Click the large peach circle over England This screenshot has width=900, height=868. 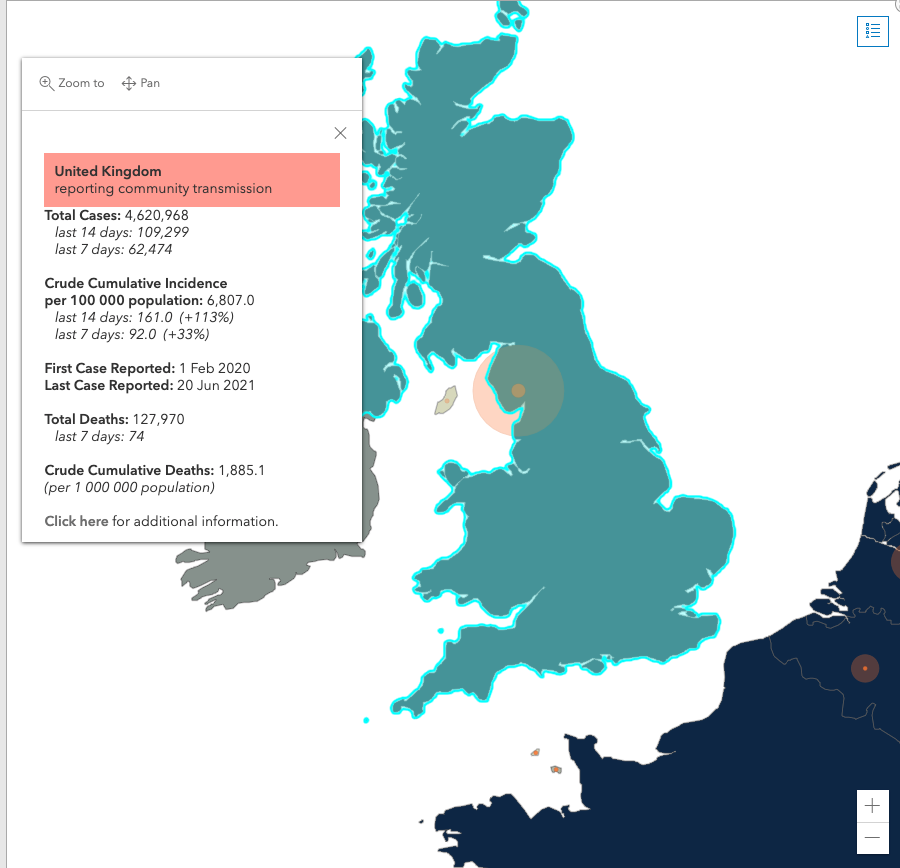click(518, 390)
